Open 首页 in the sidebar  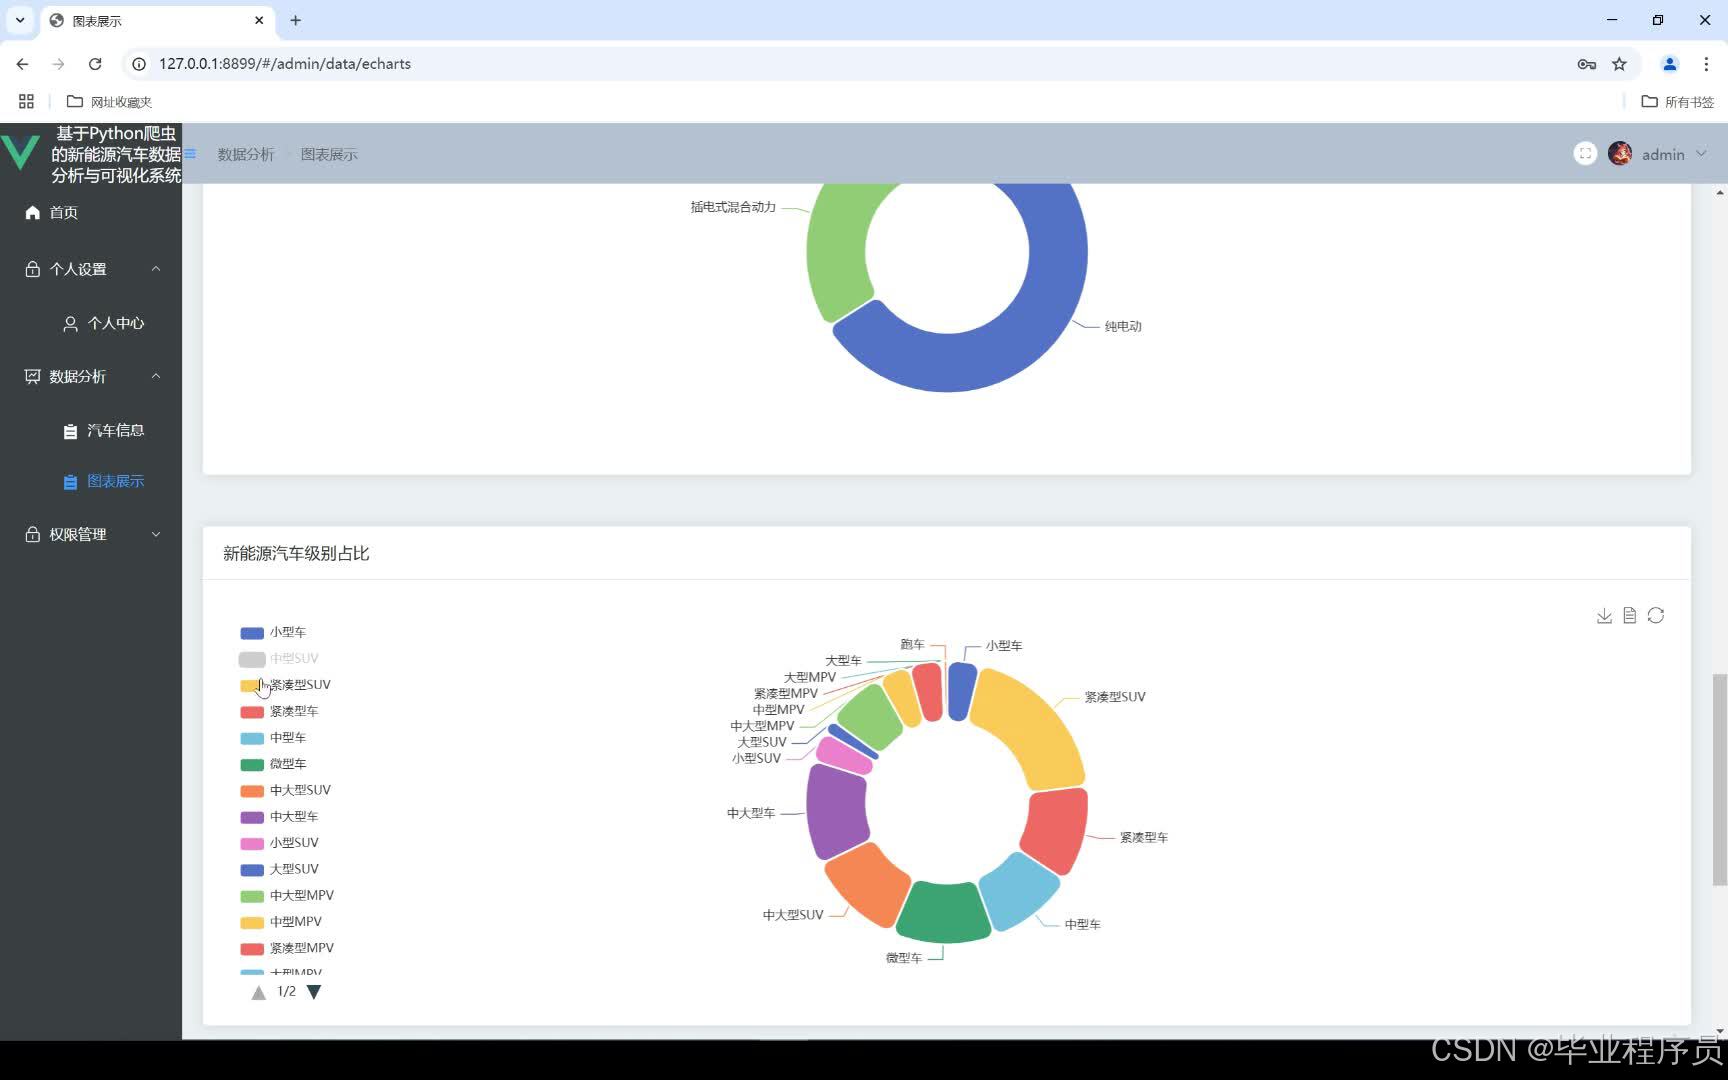[91, 212]
